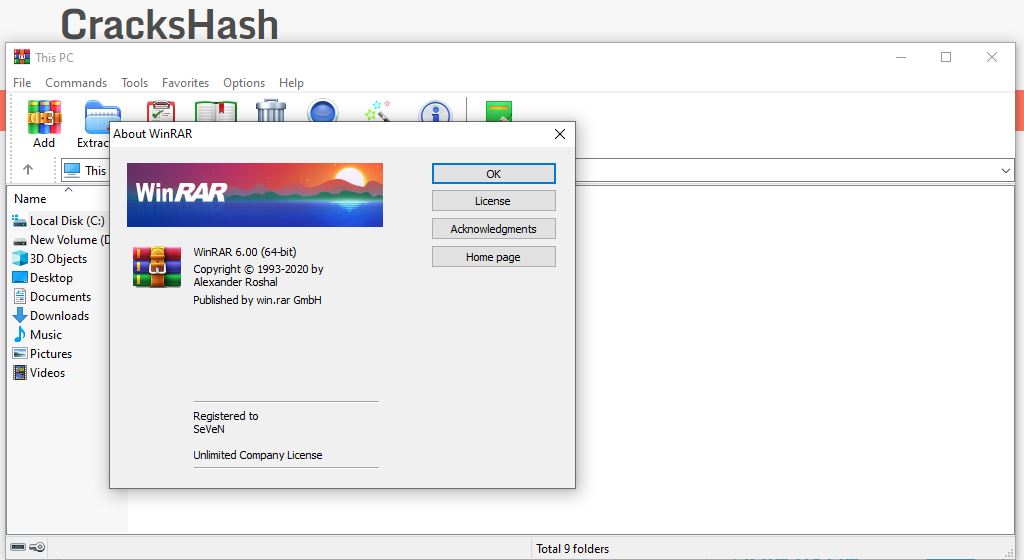
Task: Click the 'WinRAR 6.00 (64-bit)' version text
Action: [x=245, y=252]
